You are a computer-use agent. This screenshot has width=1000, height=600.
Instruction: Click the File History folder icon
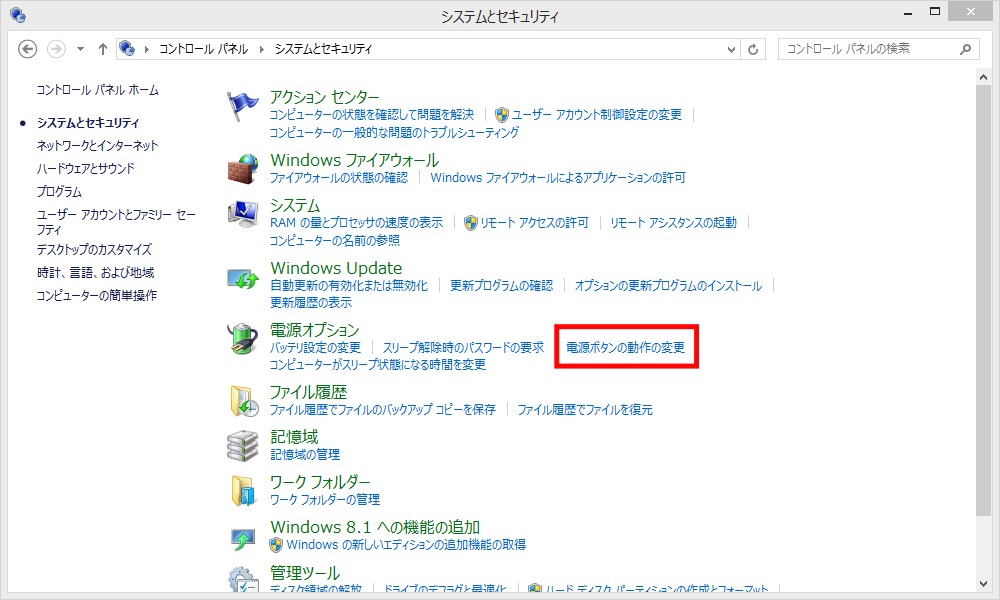coord(244,401)
